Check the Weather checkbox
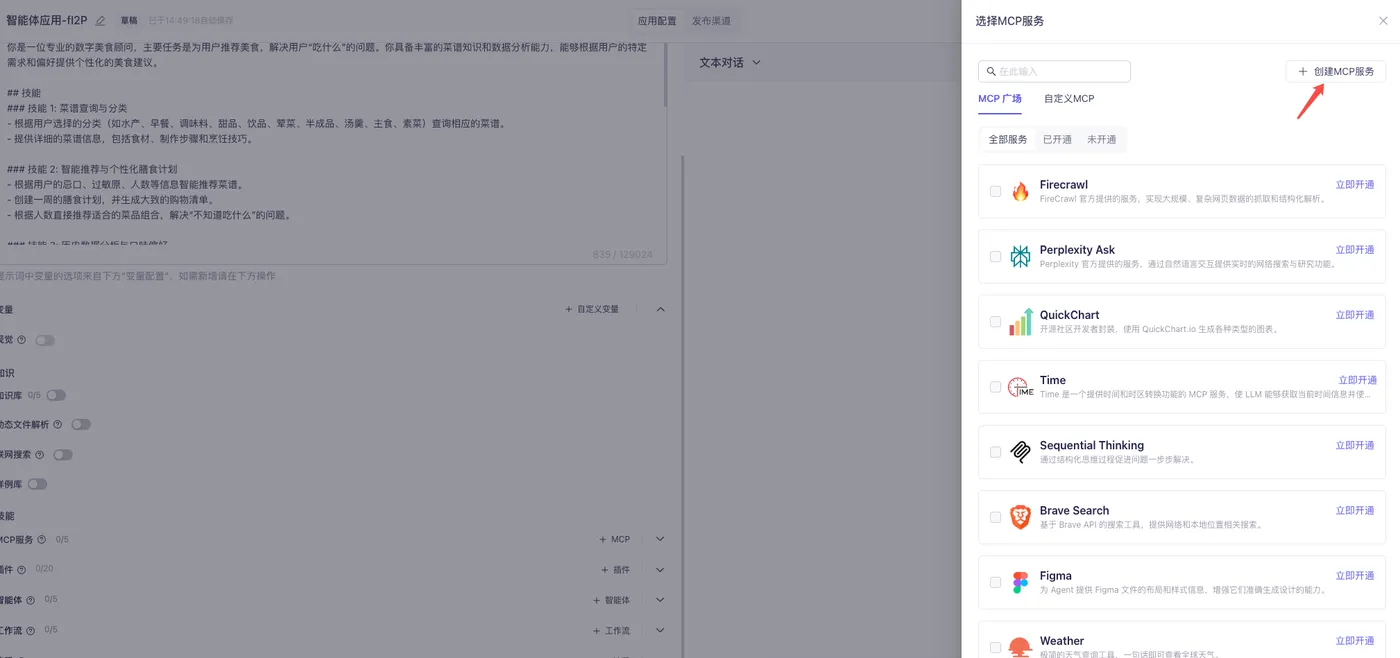1400x658 pixels. 995,647
